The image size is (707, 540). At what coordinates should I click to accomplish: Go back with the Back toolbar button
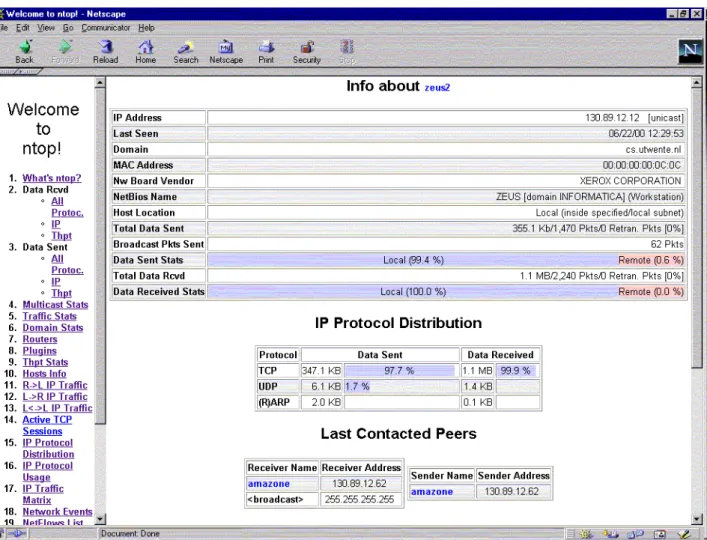25,52
